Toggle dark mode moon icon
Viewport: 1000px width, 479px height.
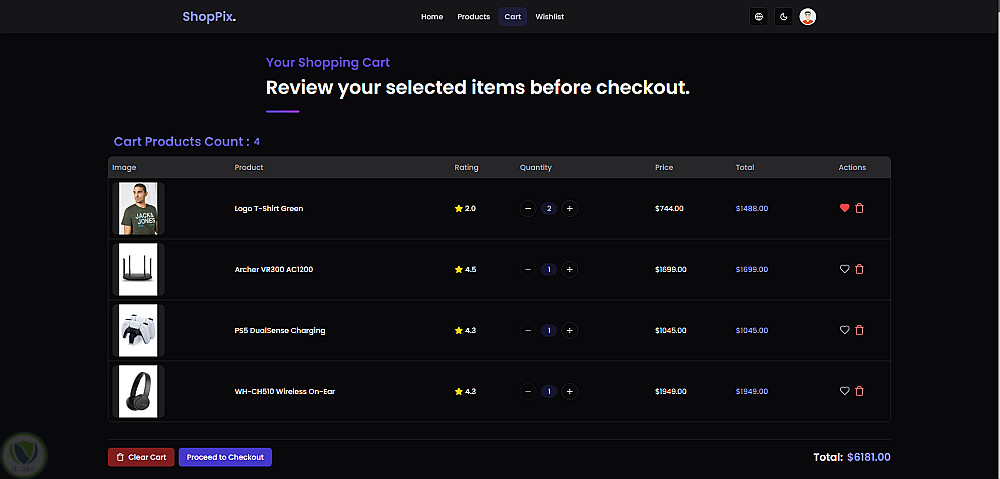pyautogui.click(x=783, y=17)
